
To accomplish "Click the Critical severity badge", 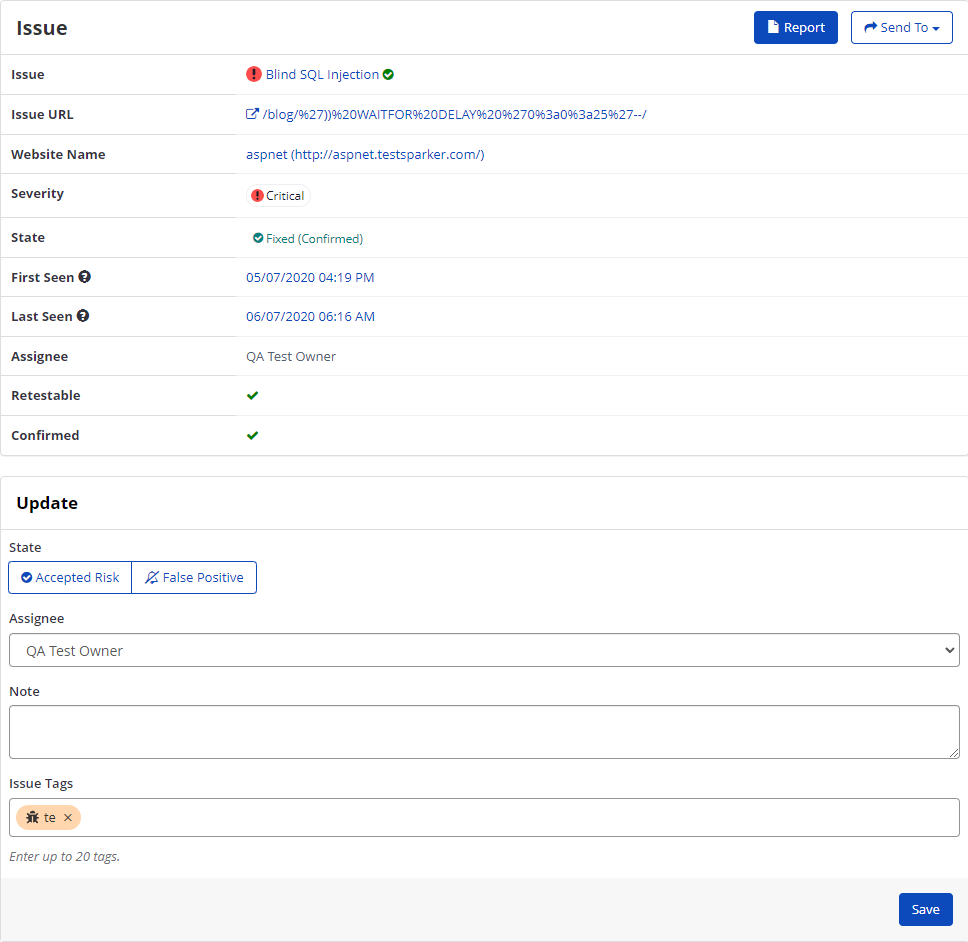I will point(277,195).
